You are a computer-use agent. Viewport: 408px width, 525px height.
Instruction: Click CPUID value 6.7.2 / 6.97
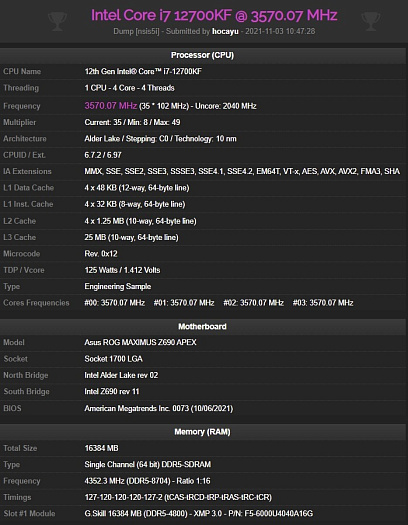point(103,155)
